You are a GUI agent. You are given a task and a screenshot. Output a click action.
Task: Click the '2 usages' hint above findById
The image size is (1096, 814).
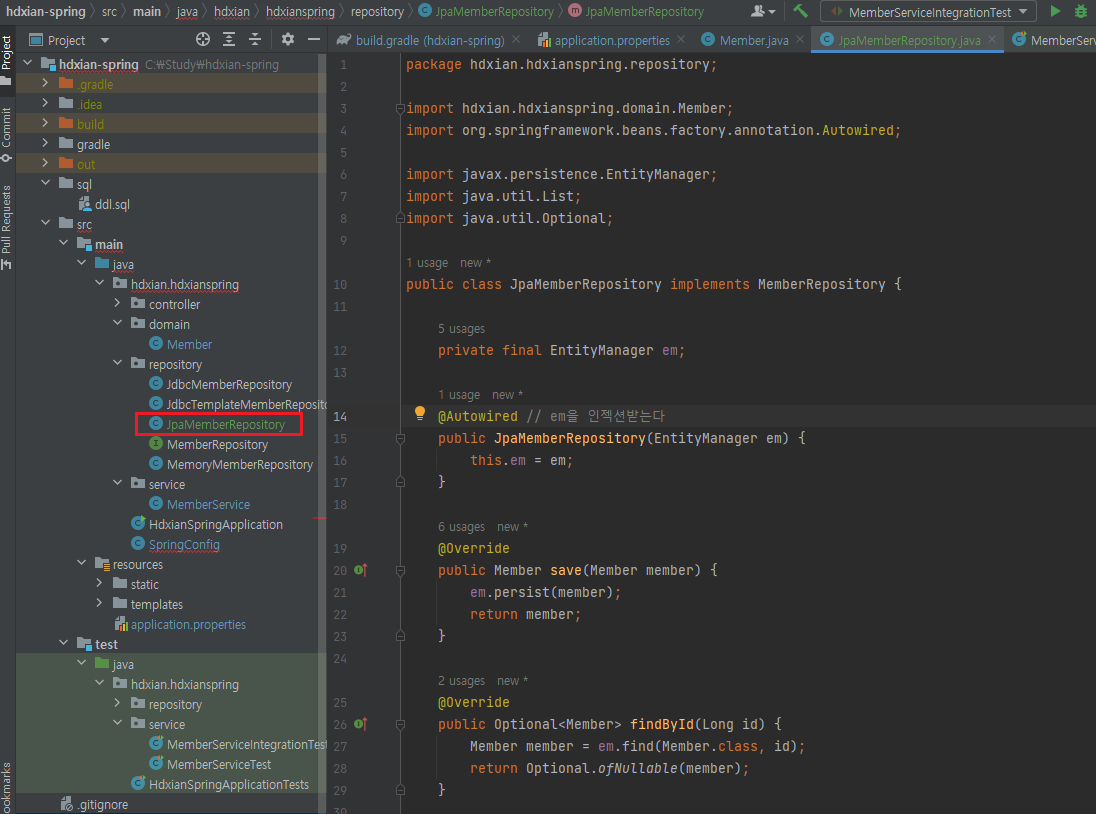461,681
